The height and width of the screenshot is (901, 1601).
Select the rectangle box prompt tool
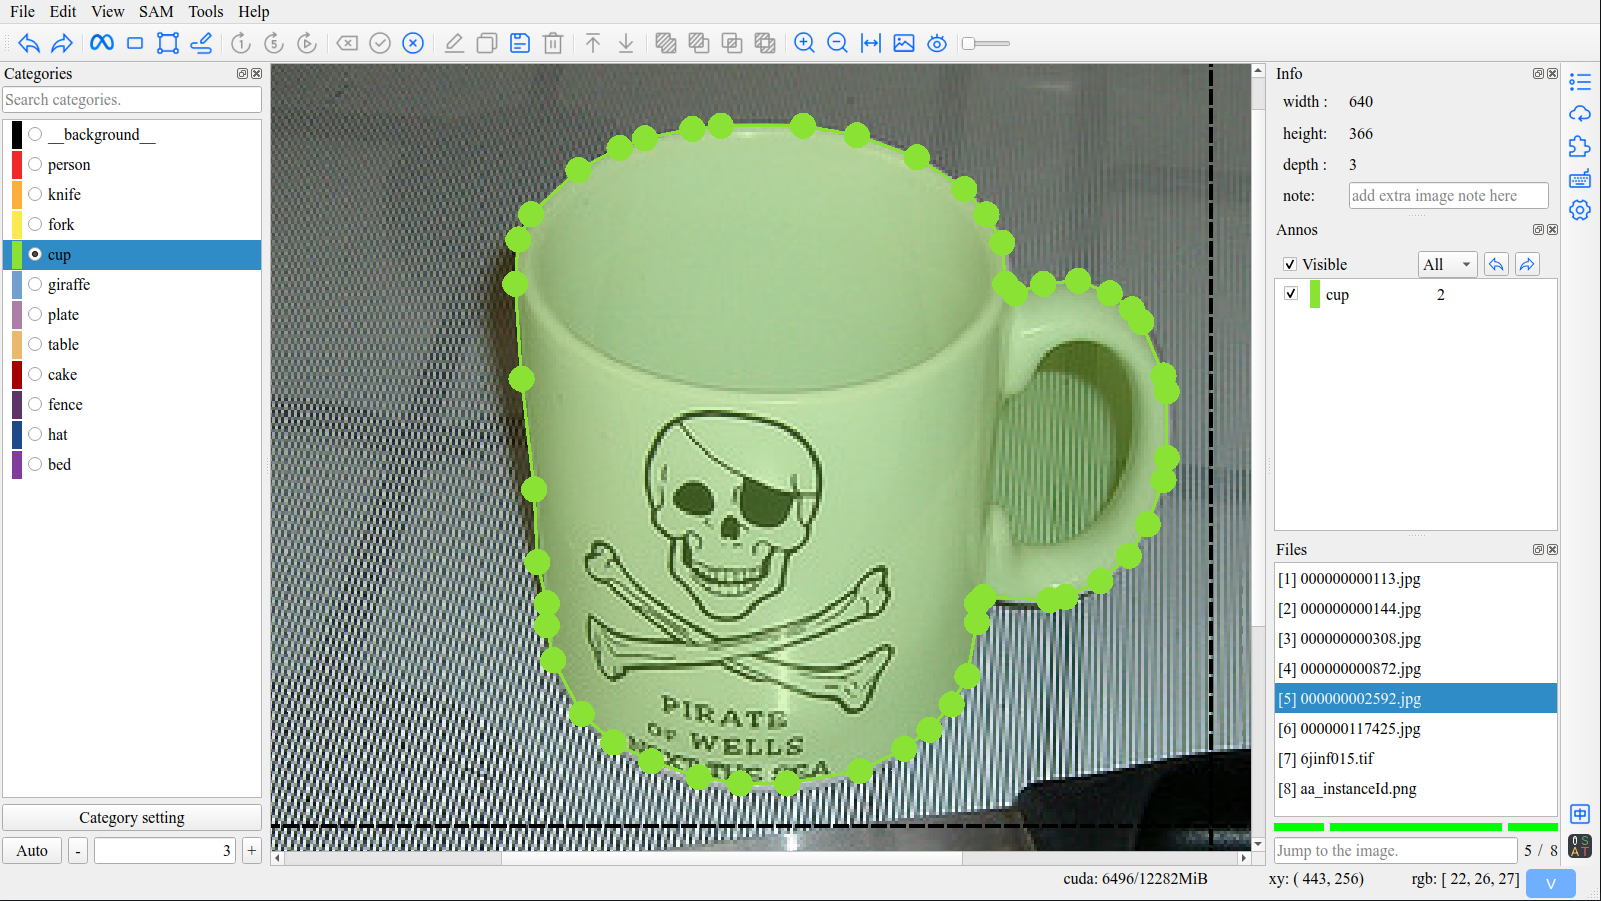tap(135, 43)
